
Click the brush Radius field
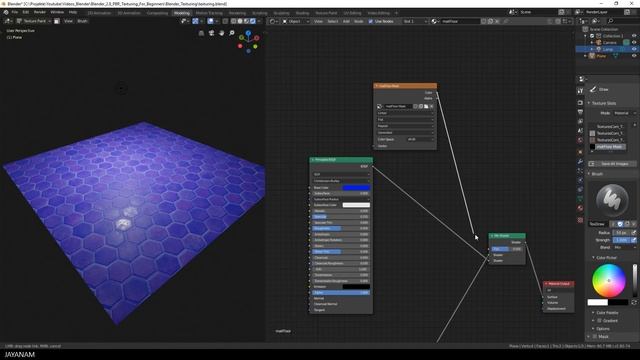point(621,233)
